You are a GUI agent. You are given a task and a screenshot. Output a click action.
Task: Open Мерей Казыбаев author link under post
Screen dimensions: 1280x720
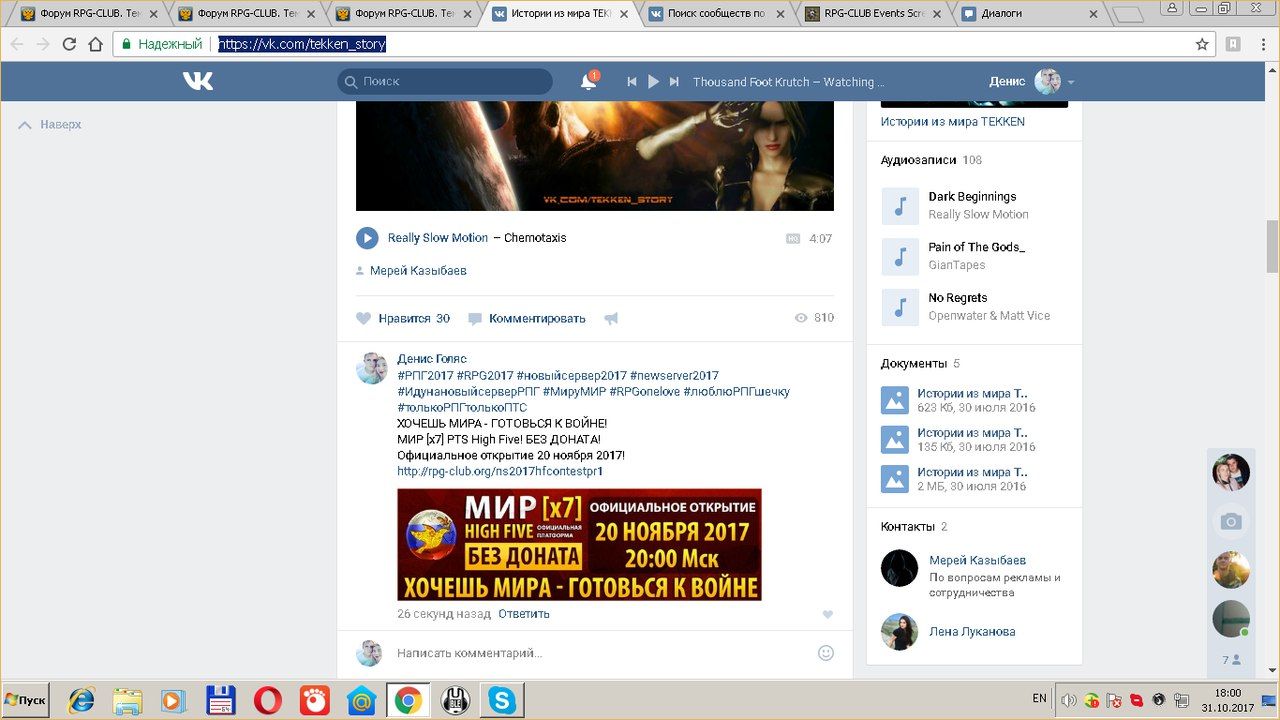(418, 270)
